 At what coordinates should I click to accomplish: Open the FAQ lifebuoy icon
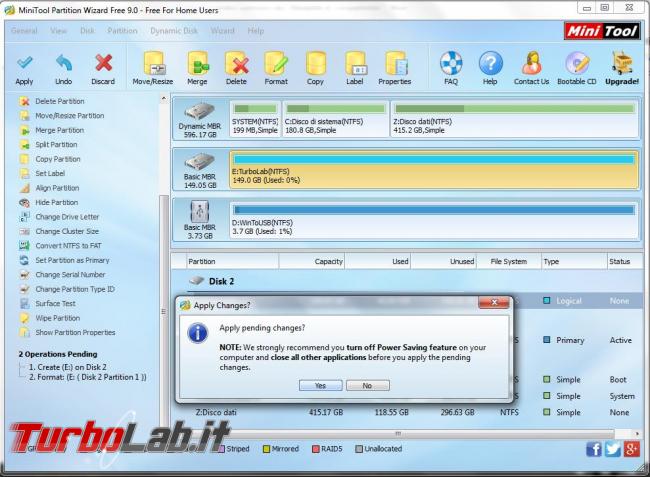tap(451, 63)
